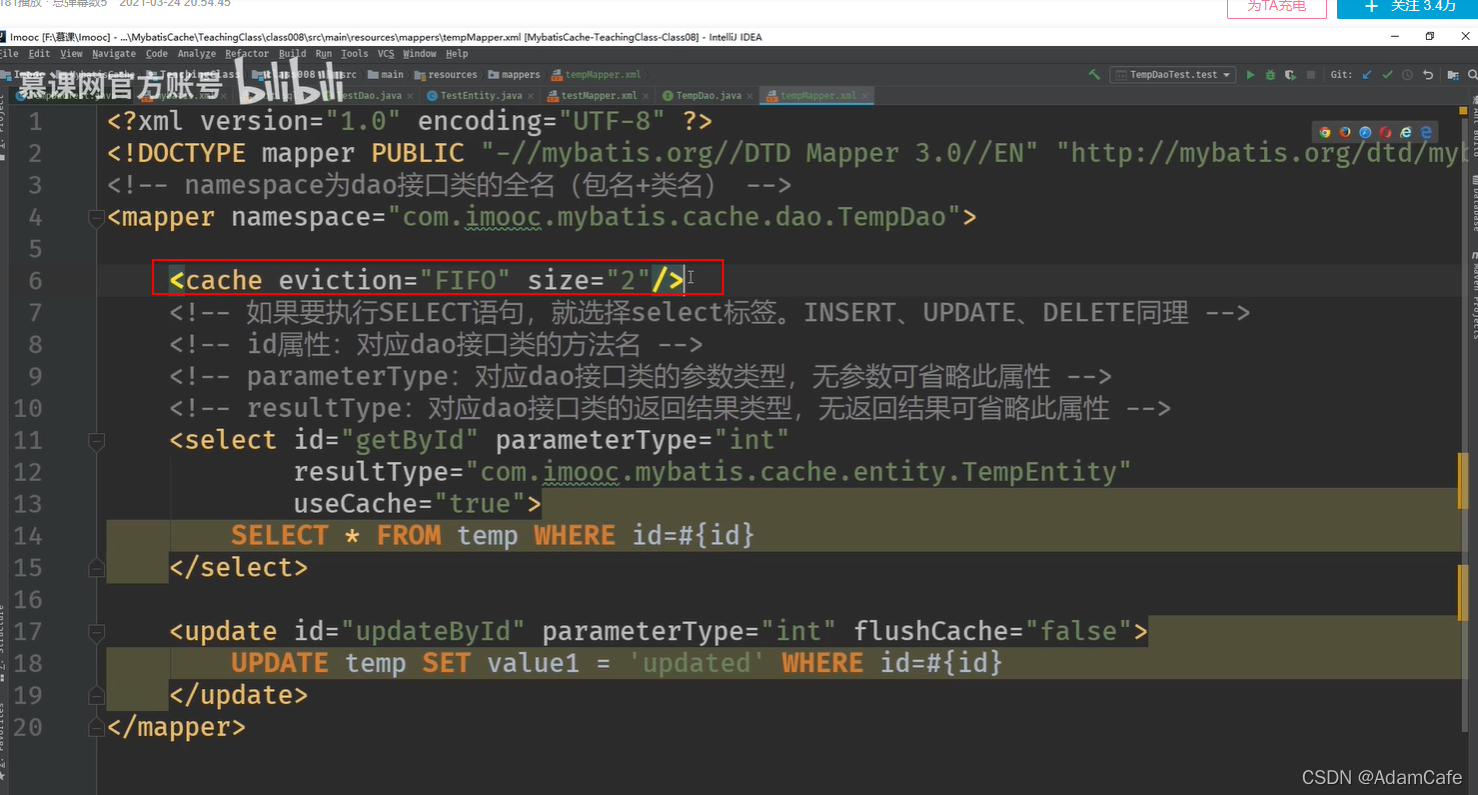Open the File menu
The width and height of the screenshot is (1478, 795).
(9, 54)
